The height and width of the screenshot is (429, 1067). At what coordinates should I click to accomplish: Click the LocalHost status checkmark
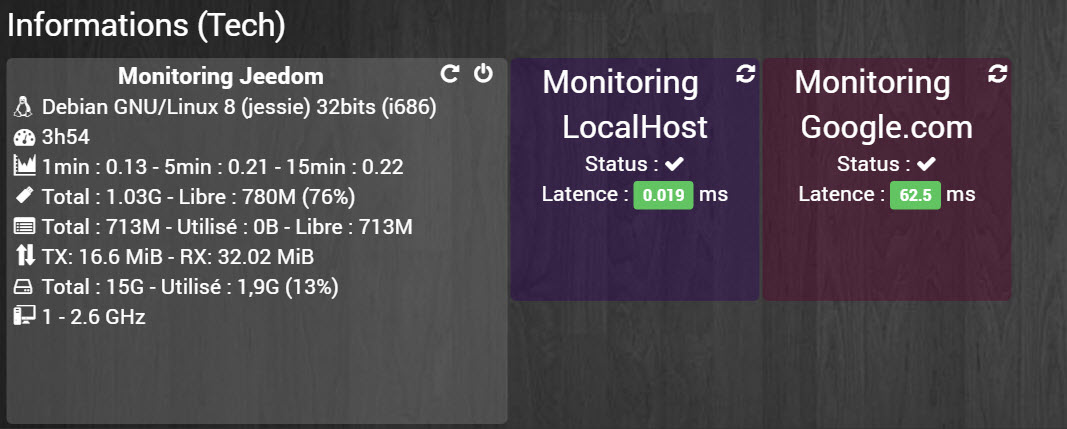click(674, 164)
